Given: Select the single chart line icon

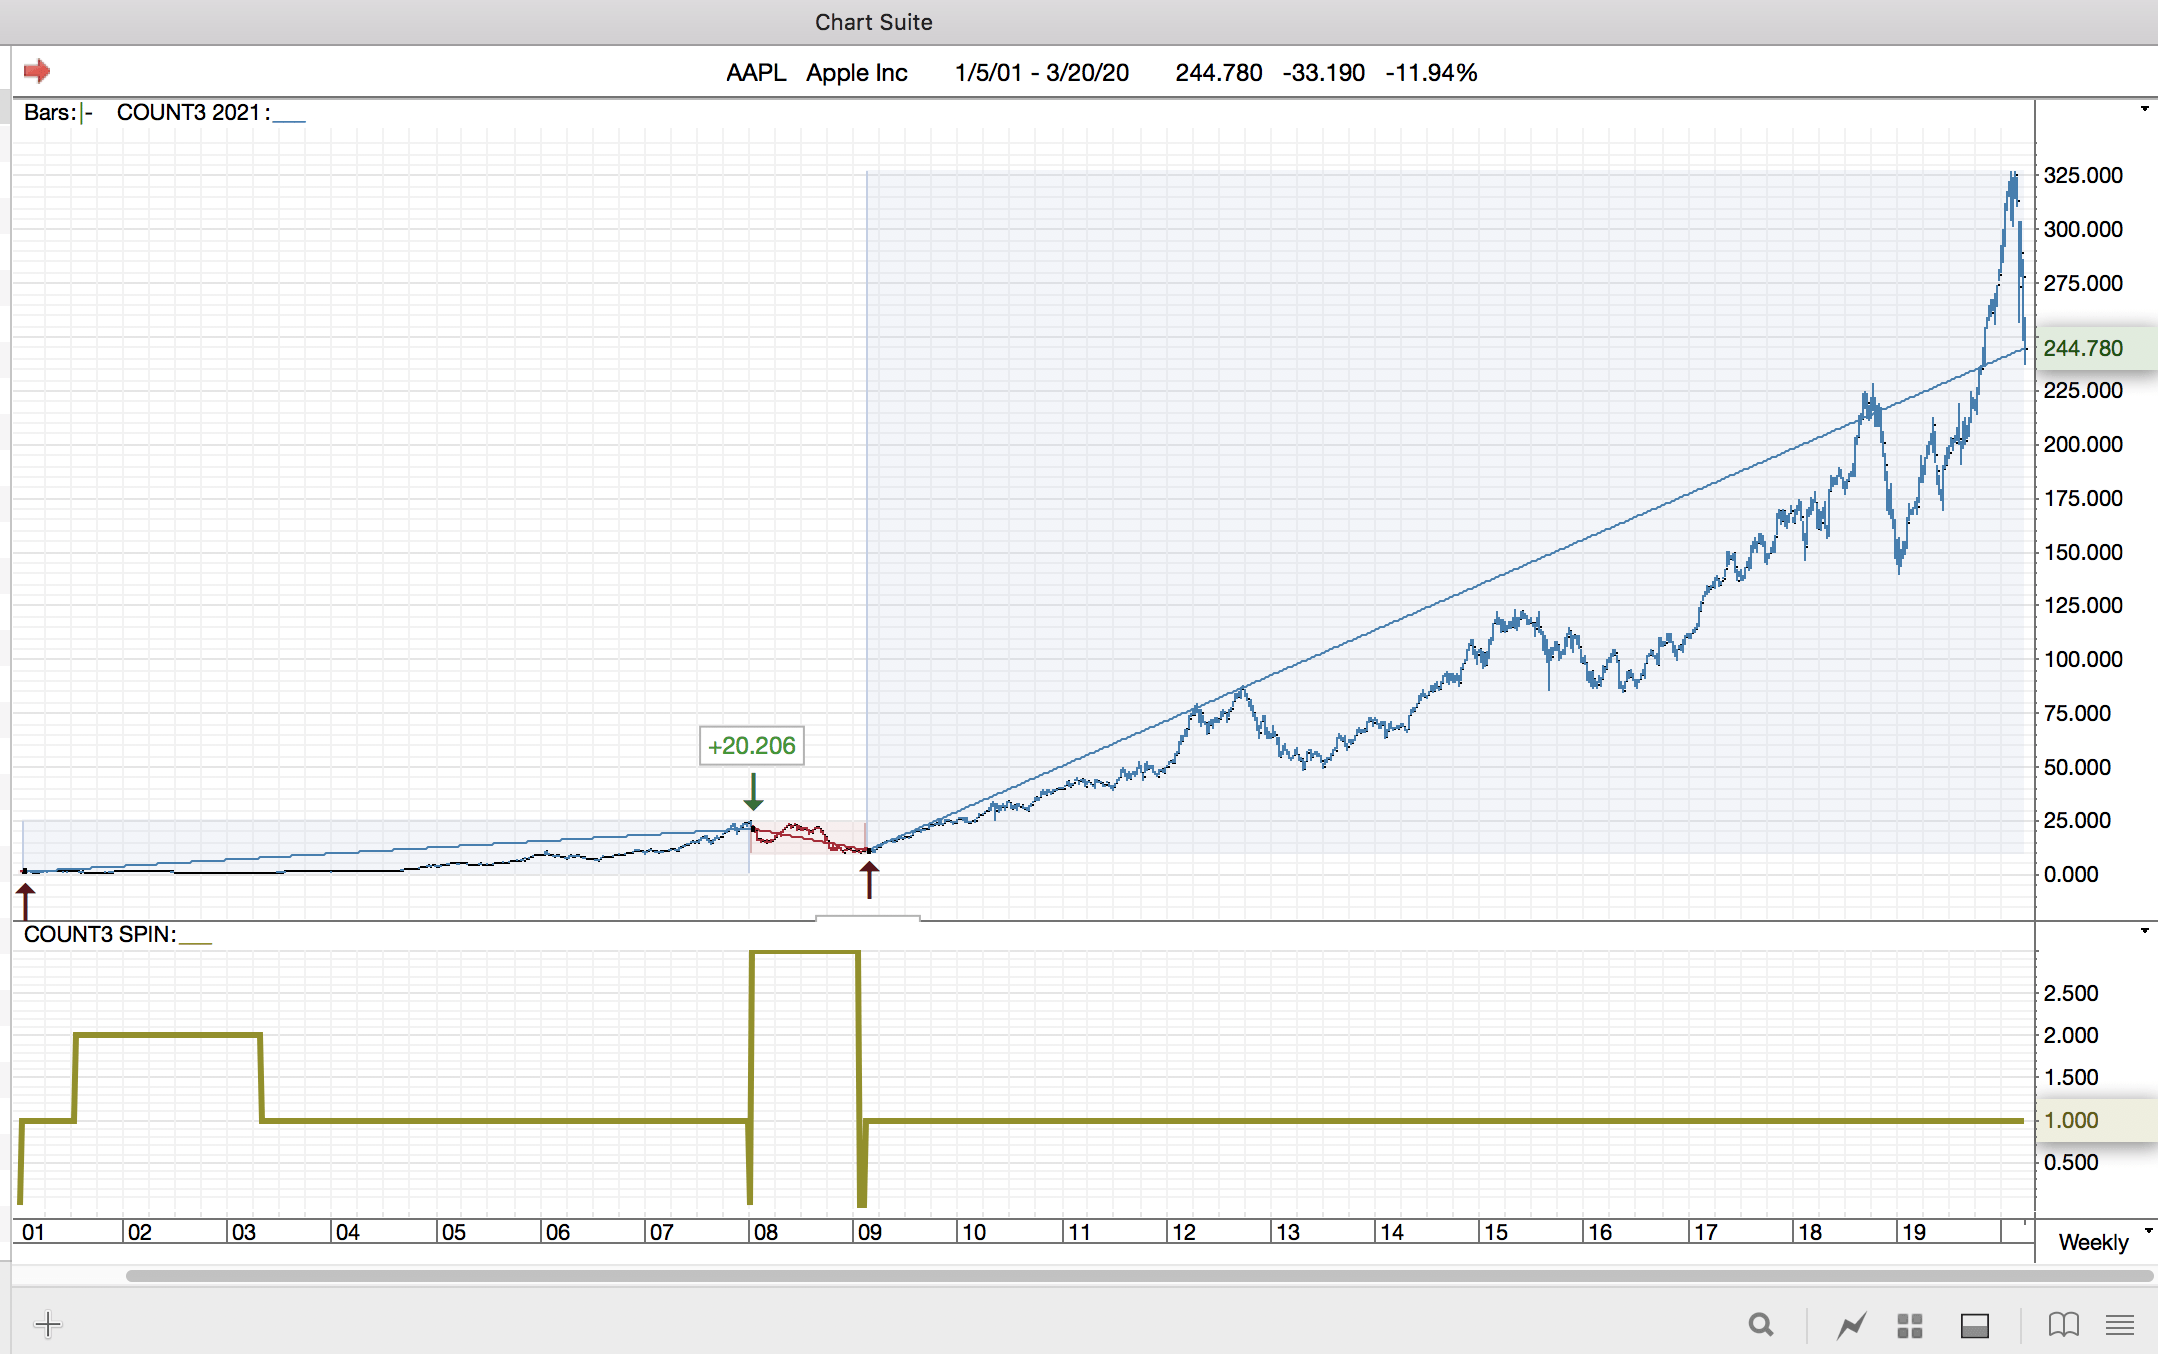Looking at the screenshot, I should pyautogui.click(x=1851, y=1325).
